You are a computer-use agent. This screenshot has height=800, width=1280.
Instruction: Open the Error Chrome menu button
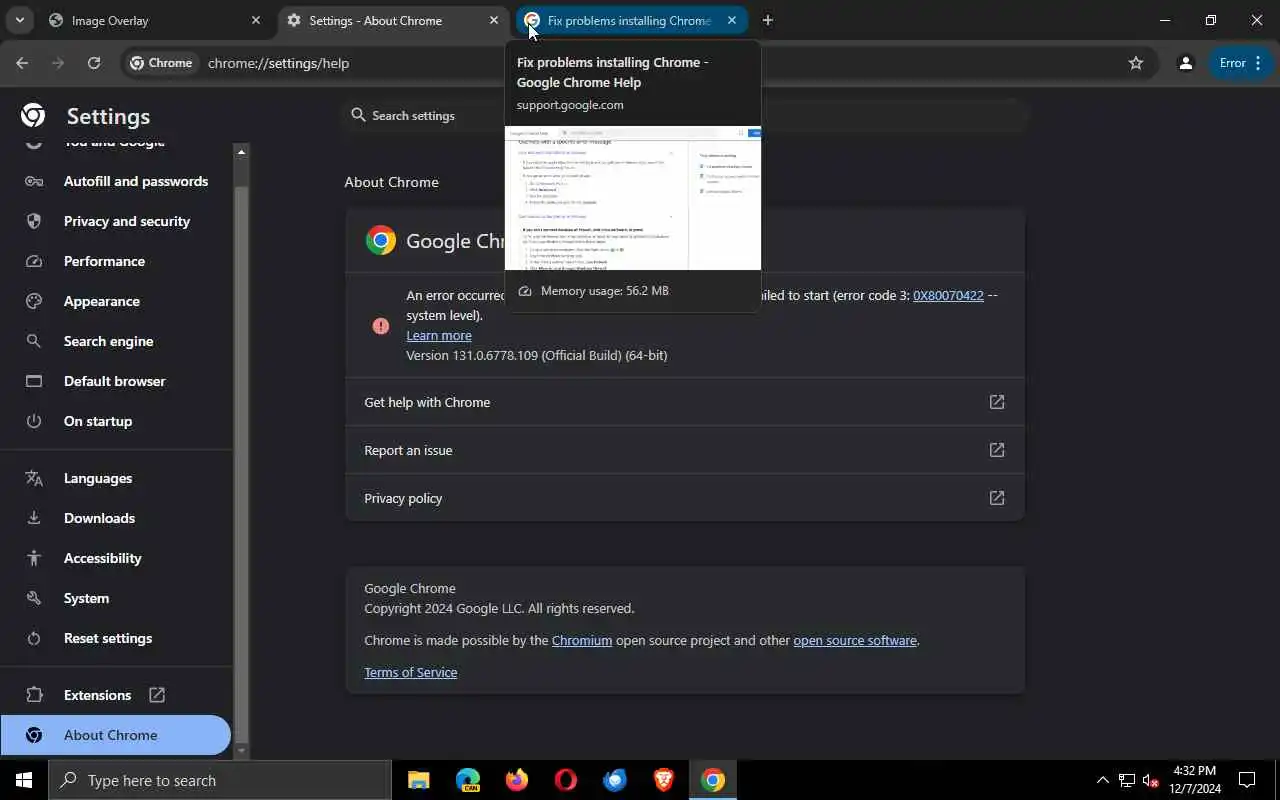(1241, 63)
